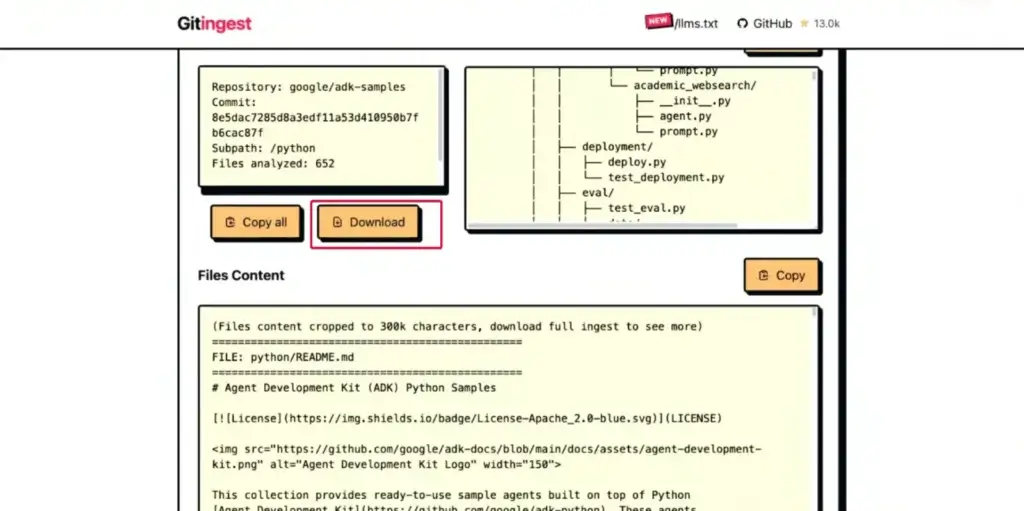
Task: Select the academic_websearch/ folder in tree
Action: (694, 86)
